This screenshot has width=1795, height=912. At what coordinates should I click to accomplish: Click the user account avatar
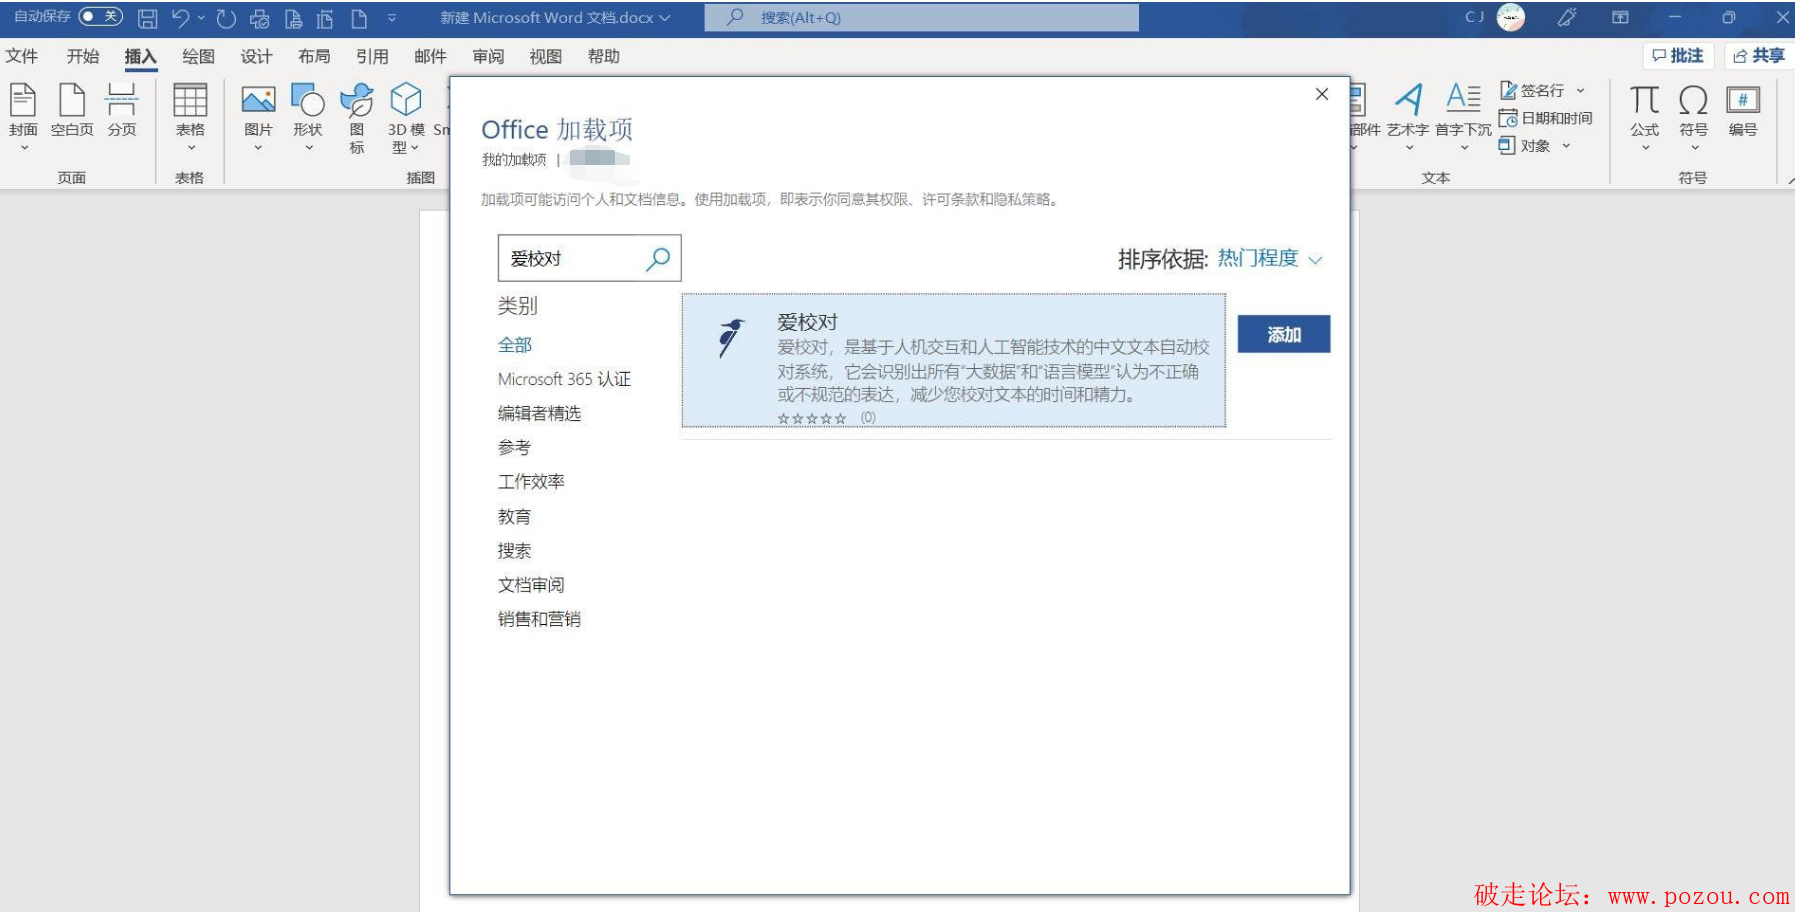(1510, 17)
